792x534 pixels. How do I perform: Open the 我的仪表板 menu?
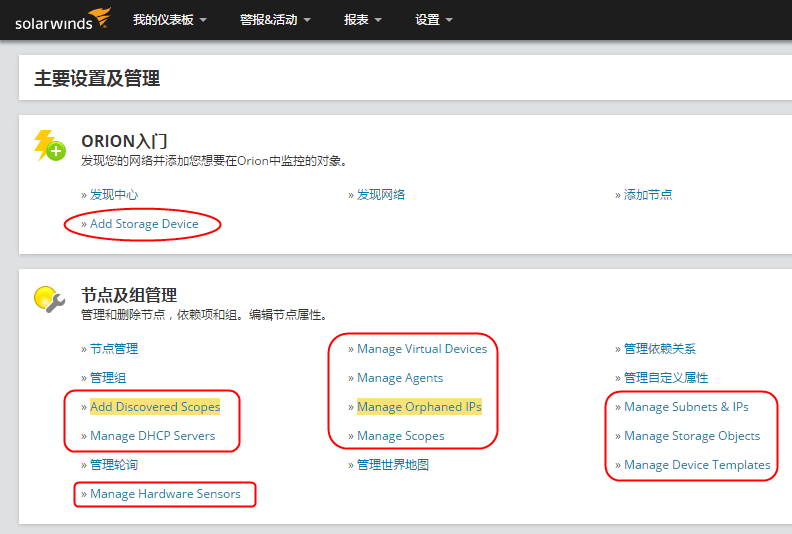[x=170, y=20]
